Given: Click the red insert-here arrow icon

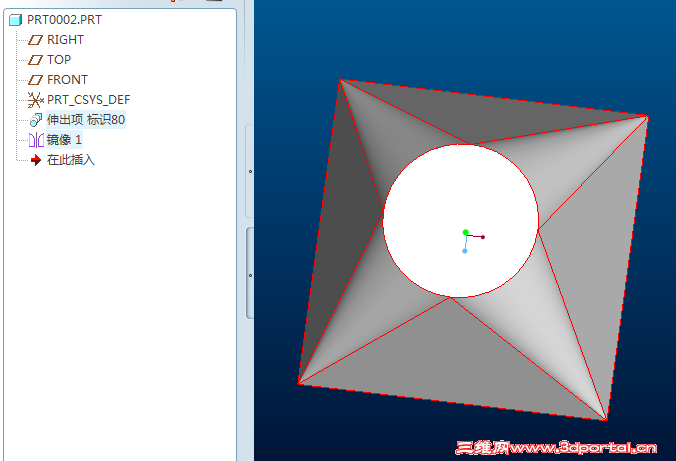Looking at the screenshot, I should [x=36, y=160].
